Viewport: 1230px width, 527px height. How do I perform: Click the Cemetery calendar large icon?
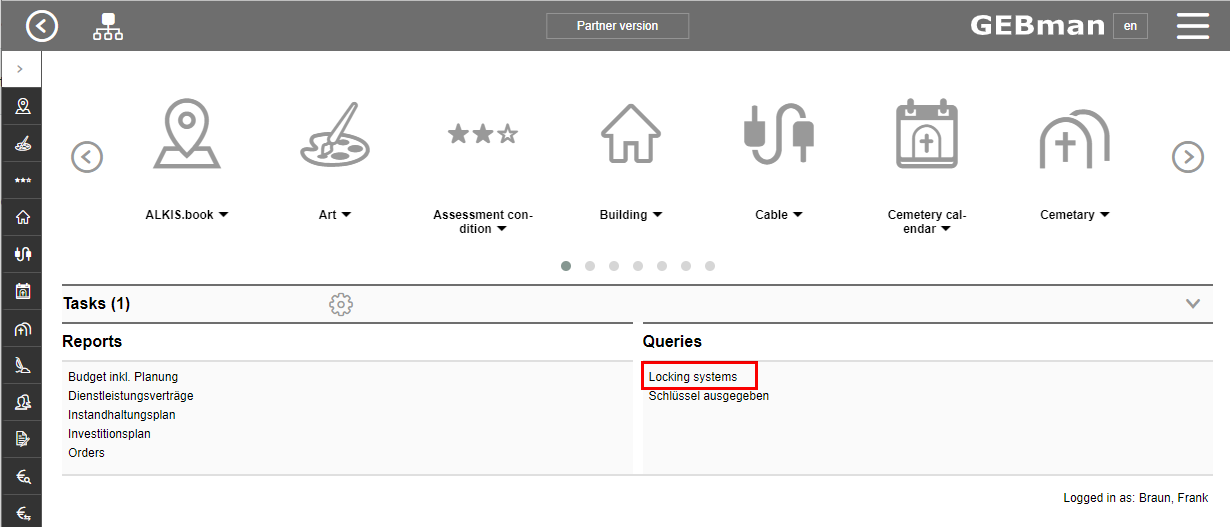(x=927, y=133)
